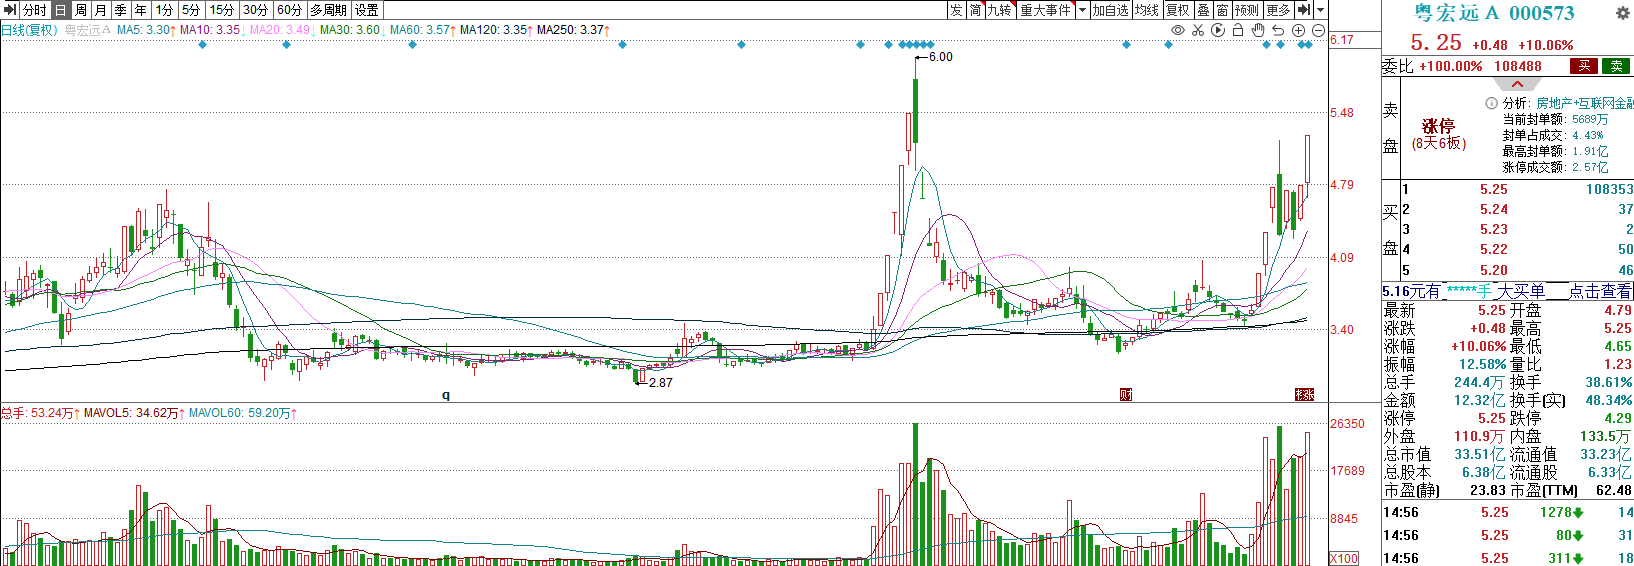Click the 预测 forecast button

point(1247,10)
